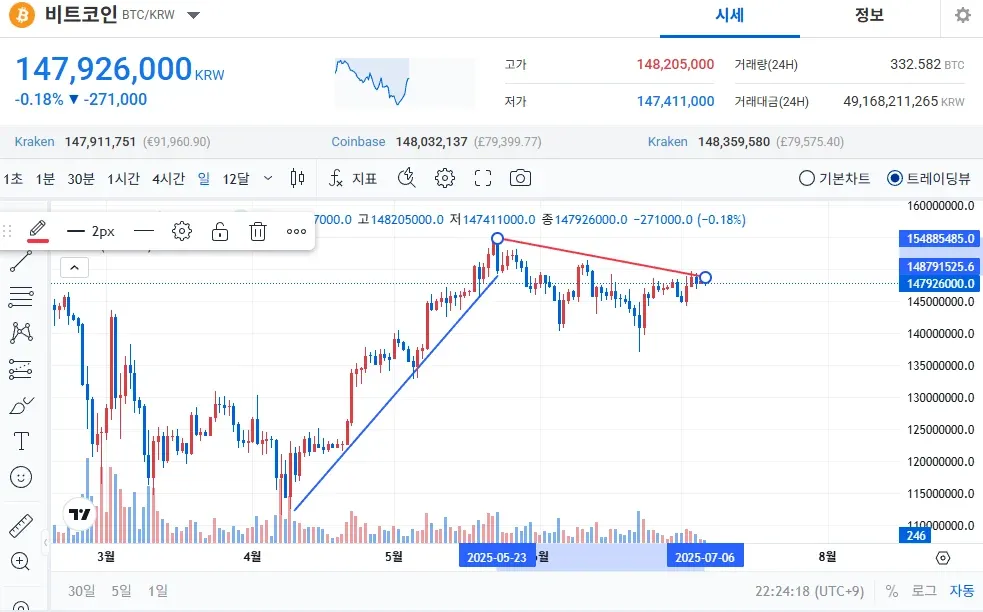Switch to the 시세 tab
983x612 pixels.
[x=729, y=15]
